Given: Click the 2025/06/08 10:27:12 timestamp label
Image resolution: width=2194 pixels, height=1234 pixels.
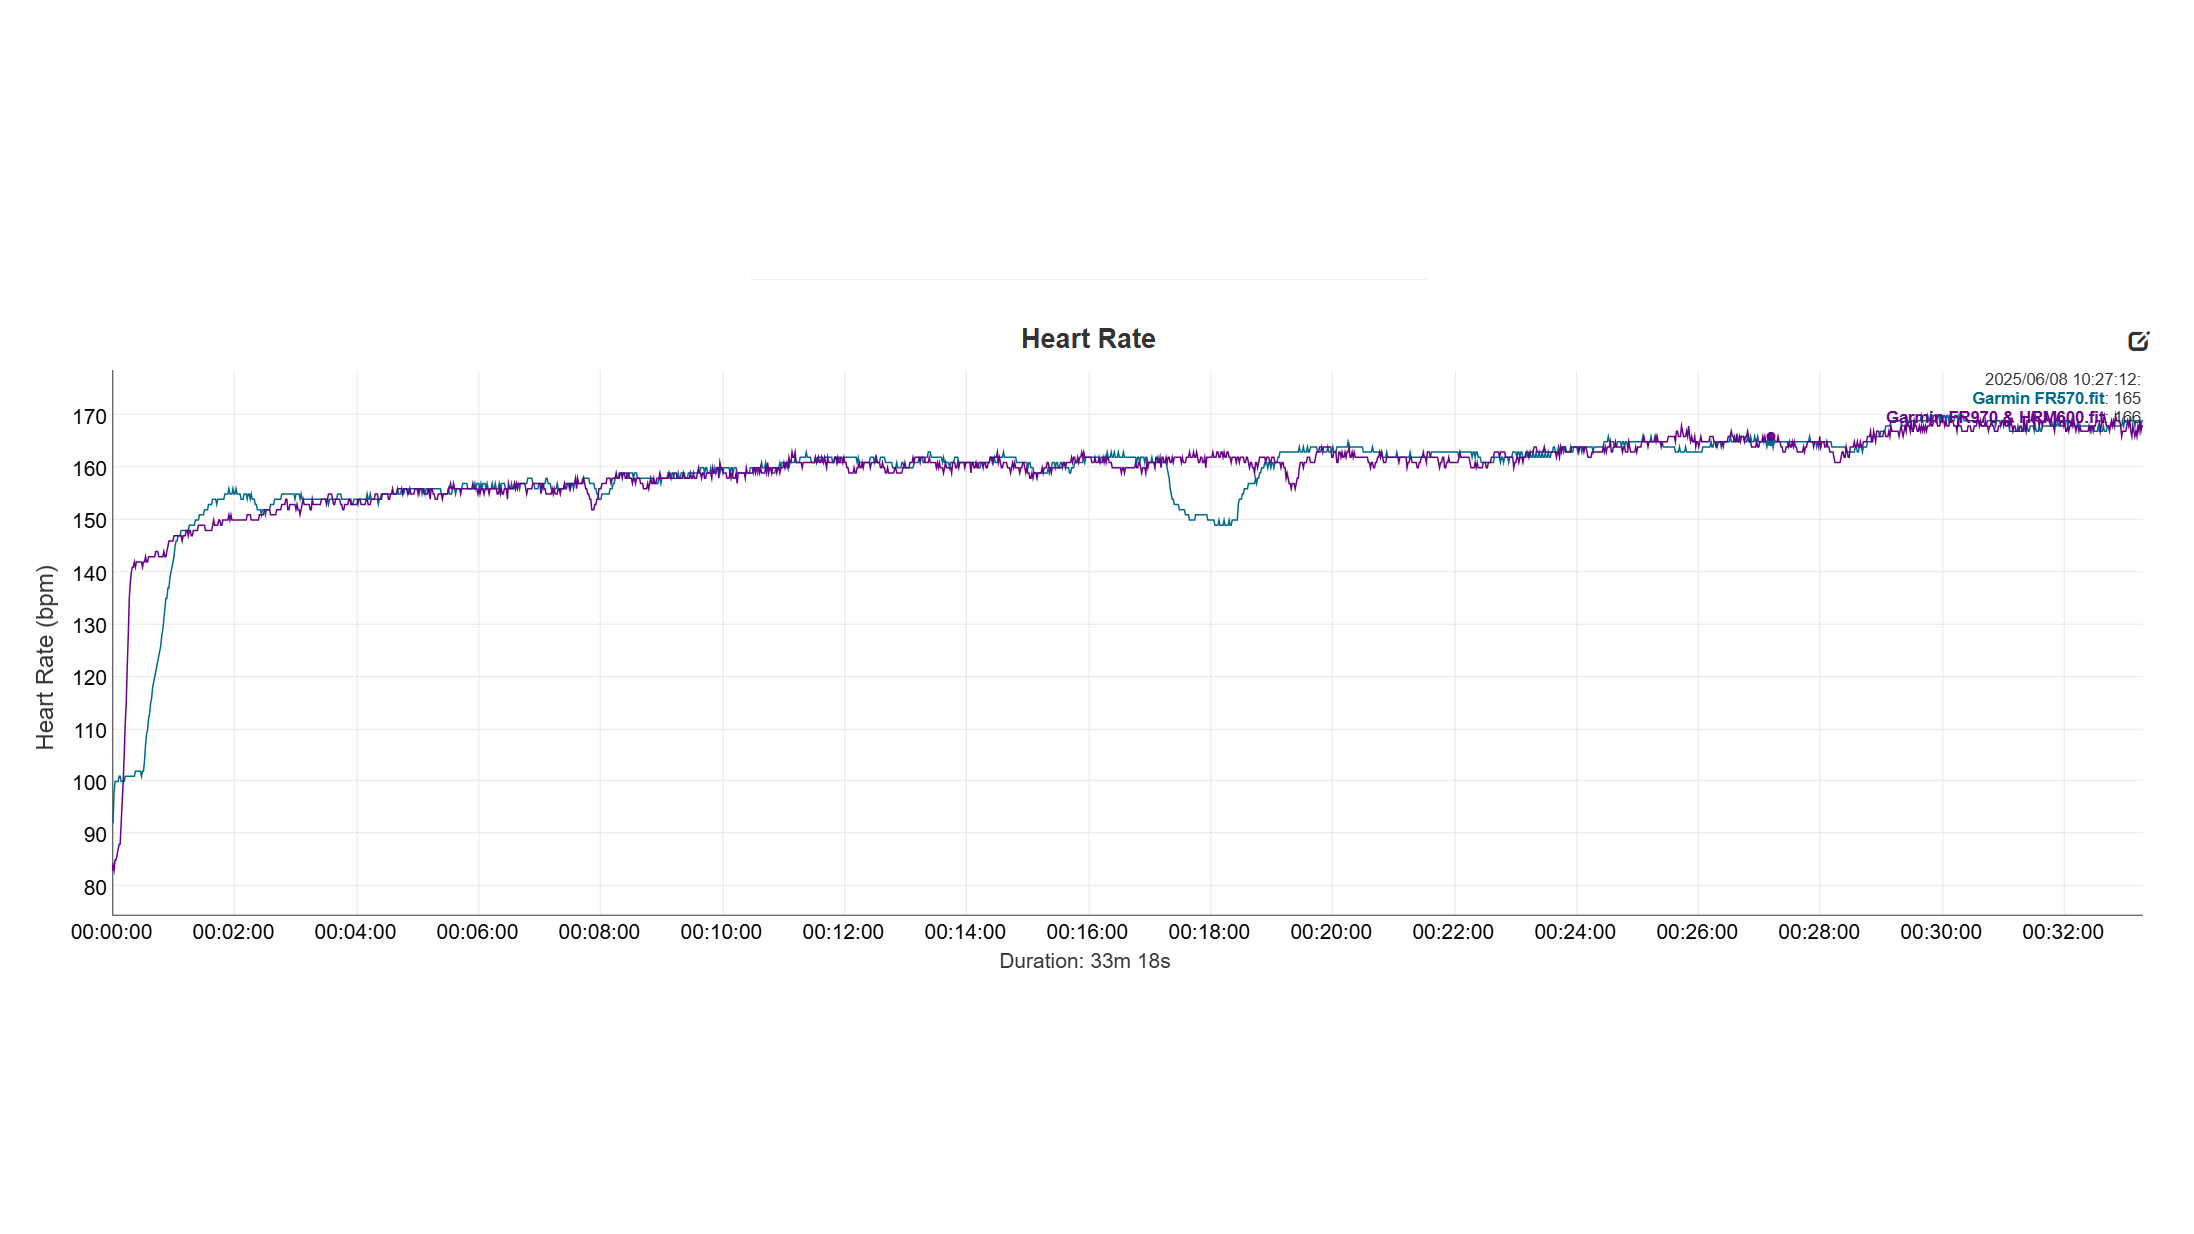Looking at the screenshot, I should click(2061, 379).
